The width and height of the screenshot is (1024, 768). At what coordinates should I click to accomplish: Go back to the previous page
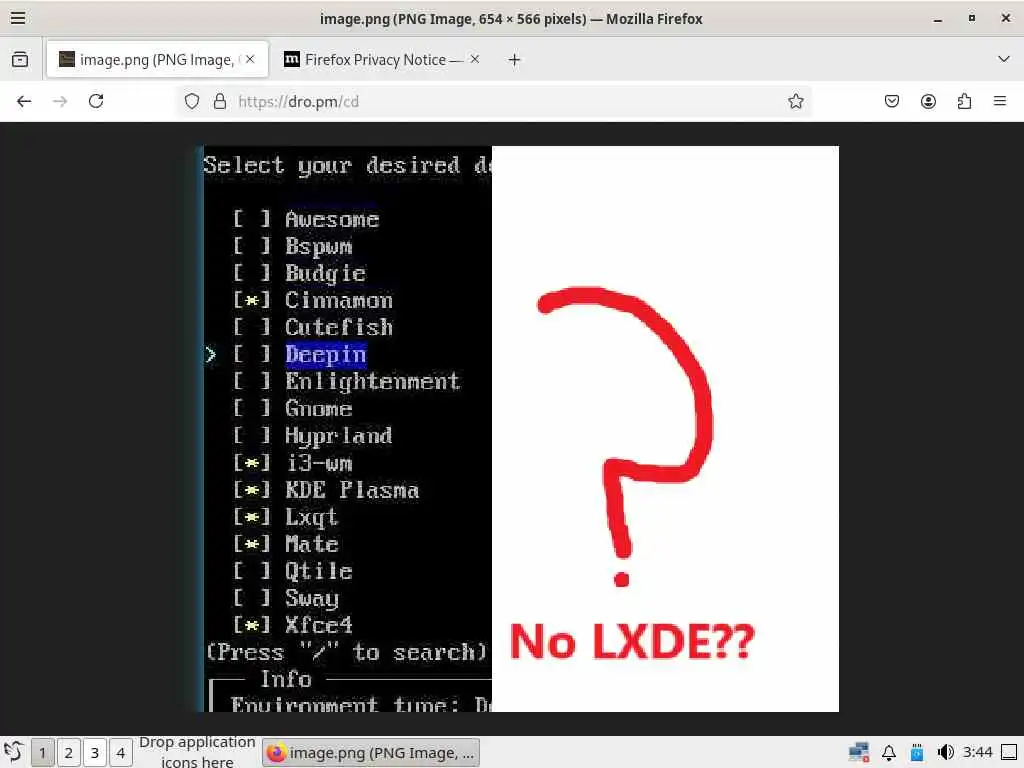coord(24,101)
